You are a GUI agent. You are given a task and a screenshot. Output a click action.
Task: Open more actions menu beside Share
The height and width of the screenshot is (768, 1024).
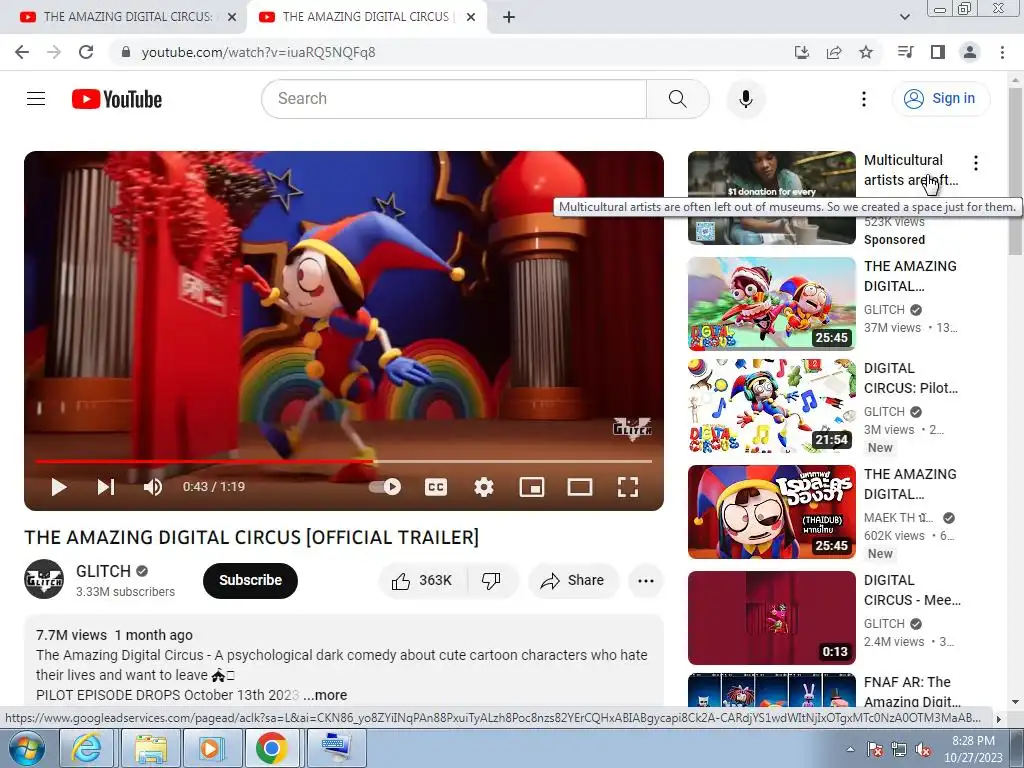click(646, 581)
